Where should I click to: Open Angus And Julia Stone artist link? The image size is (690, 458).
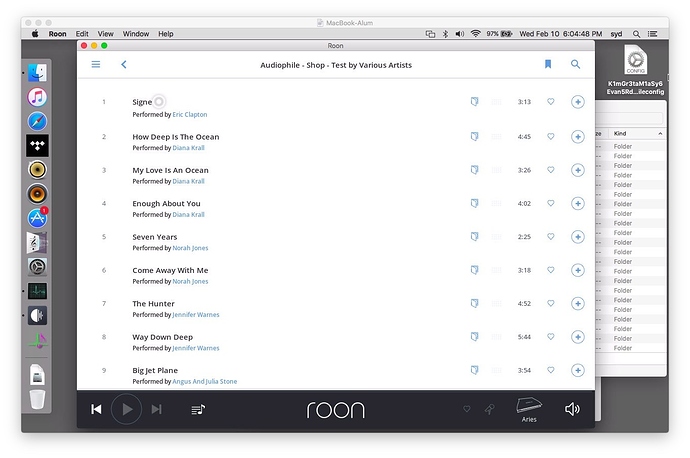pos(205,381)
